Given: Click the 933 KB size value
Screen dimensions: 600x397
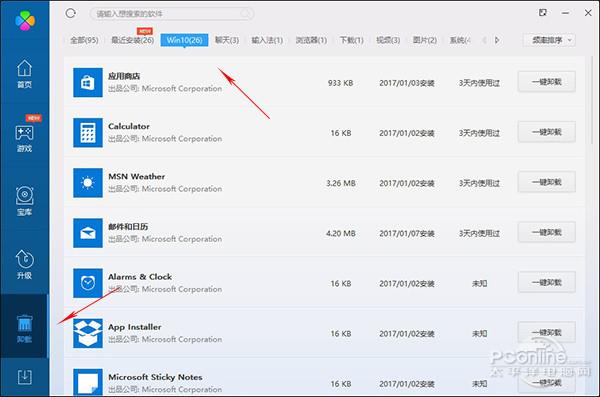Looking at the screenshot, I should pos(341,83).
